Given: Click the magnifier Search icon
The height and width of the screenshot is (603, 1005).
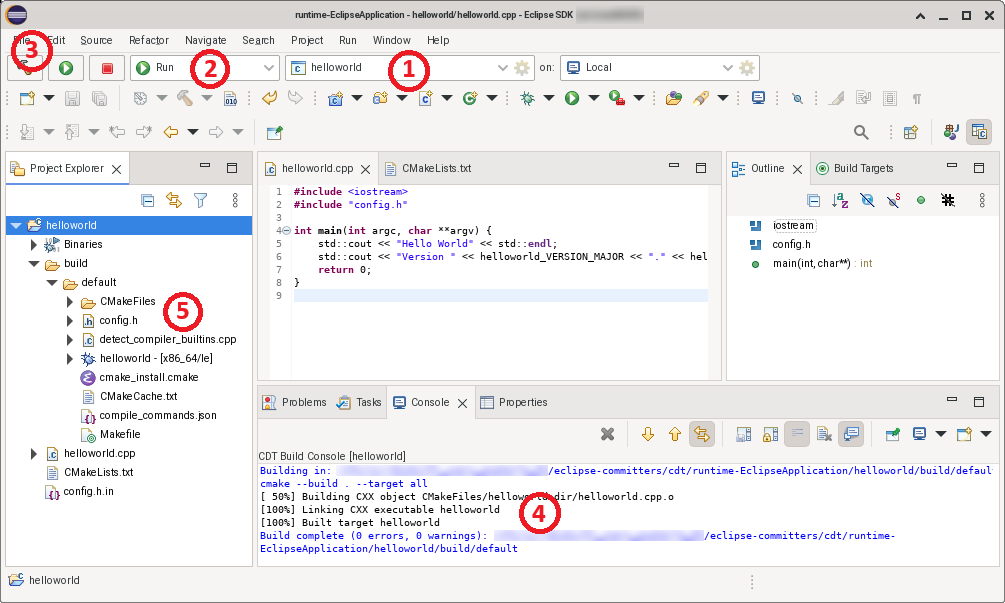Looking at the screenshot, I should [861, 133].
